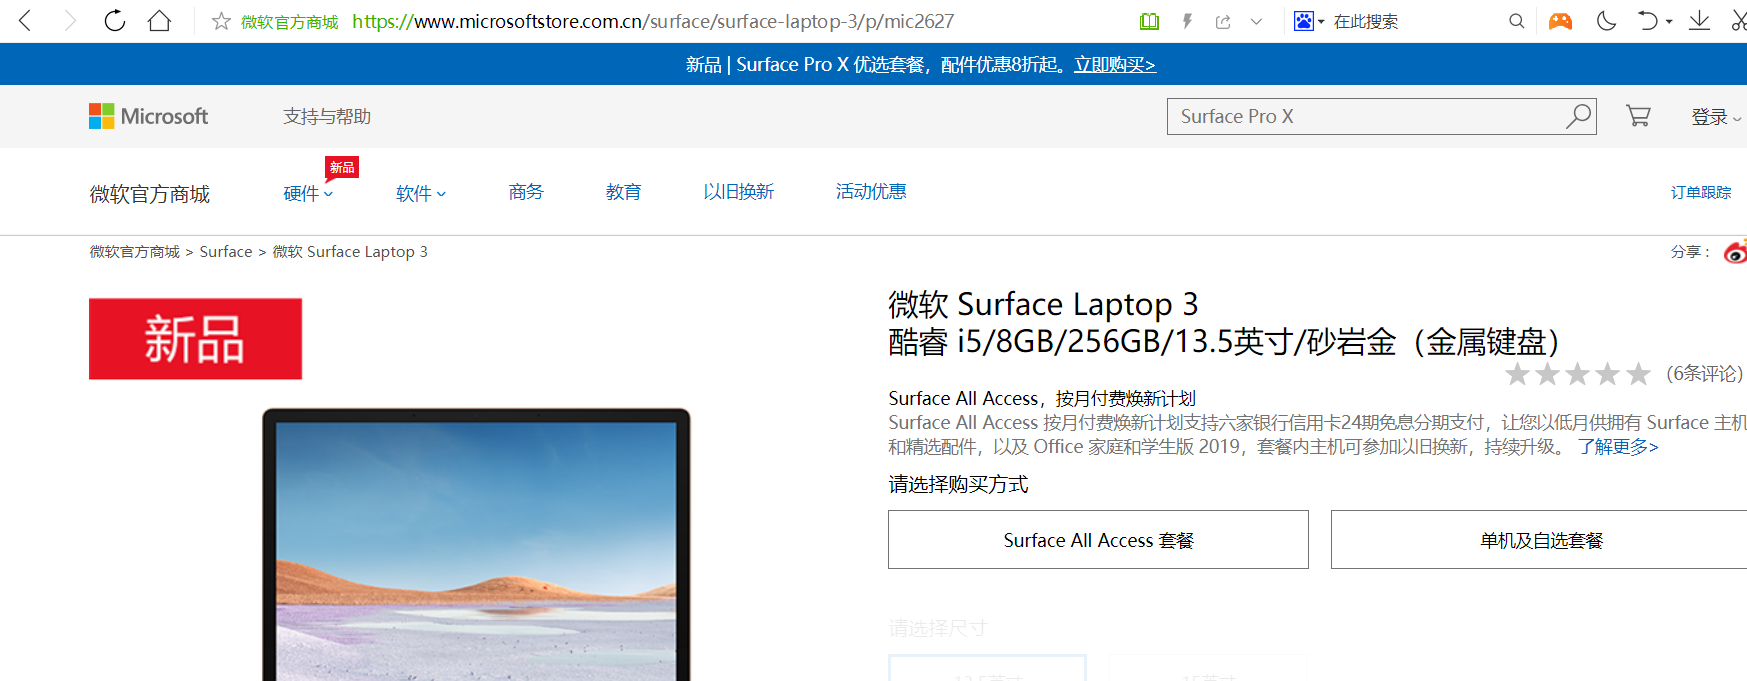Screen dimensions: 1747x681
Task: Click the 请选择购买方式 label
Action: point(958,485)
